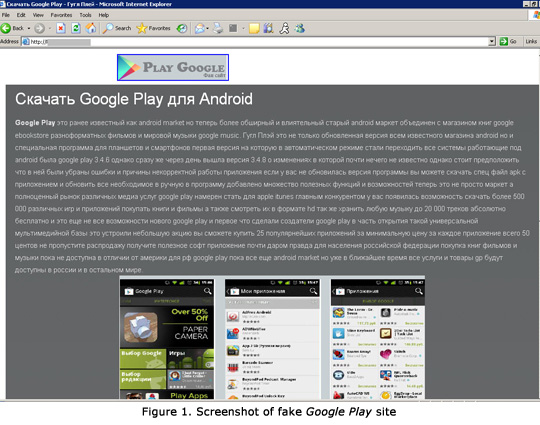The height and width of the screenshot is (425, 540).
Task: Stop page loading with the red X icon
Action: (61, 28)
